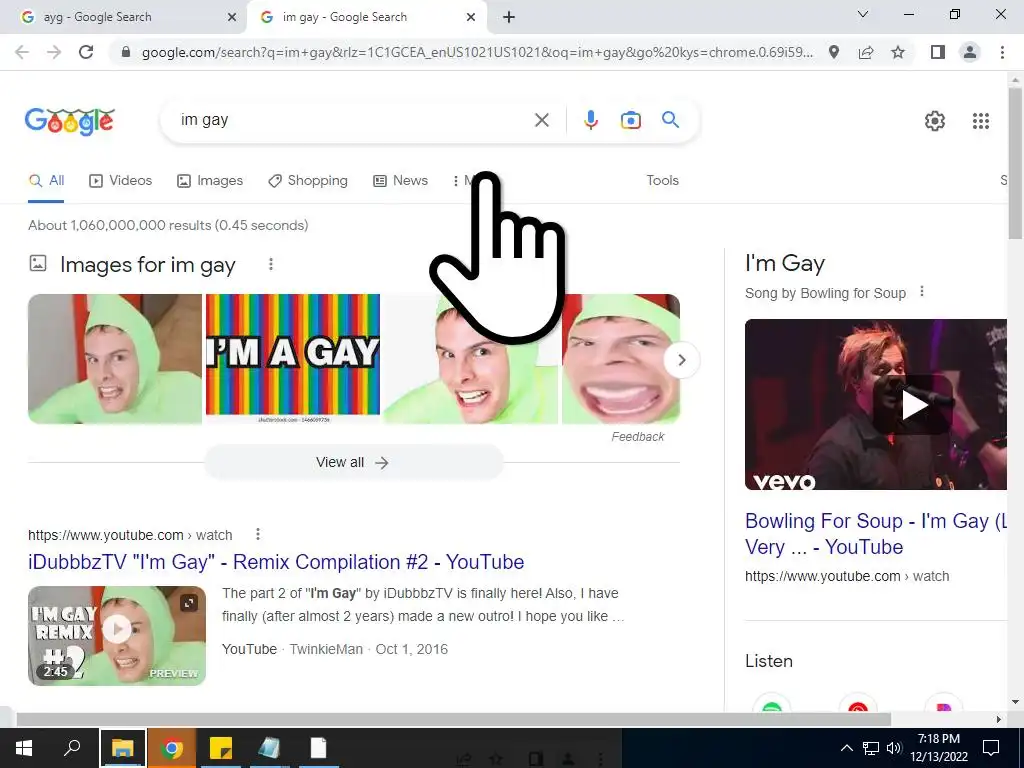Click View all images button
The height and width of the screenshot is (768, 1024).
click(x=353, y=462)
